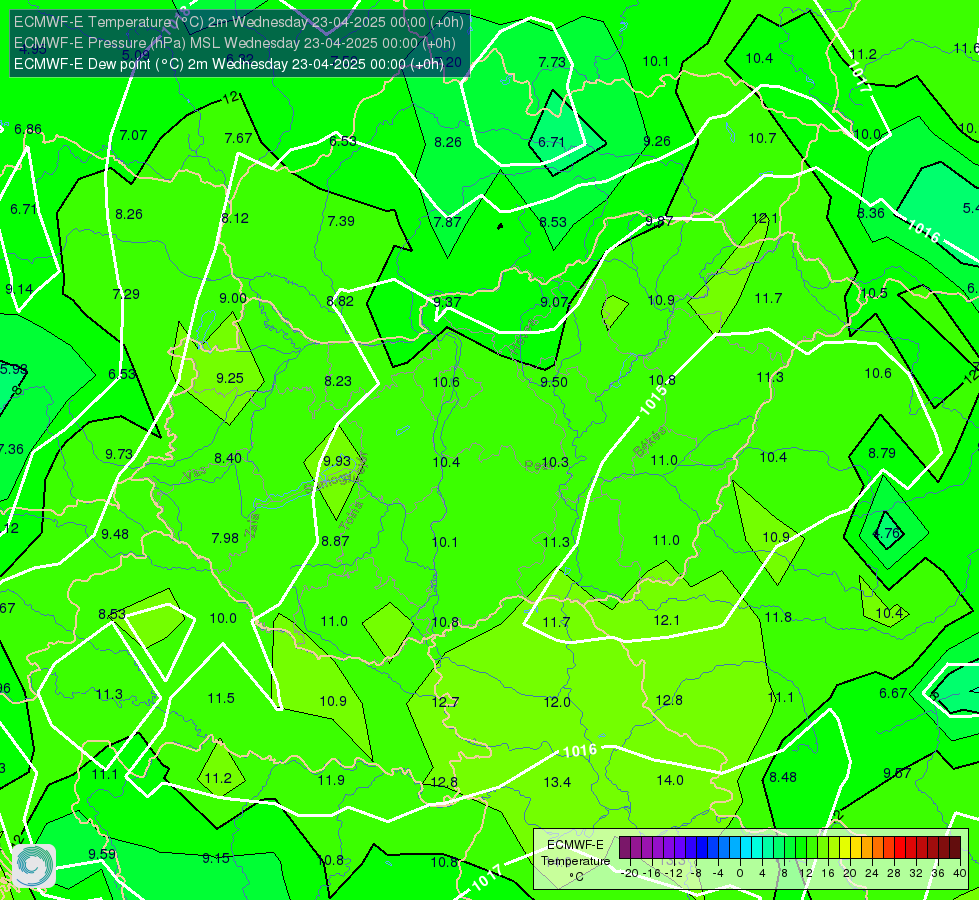Image resolution: width=979 pixels, height=900 pixels.
Task: Click the 9.07 temperature value
Action: 554,302
